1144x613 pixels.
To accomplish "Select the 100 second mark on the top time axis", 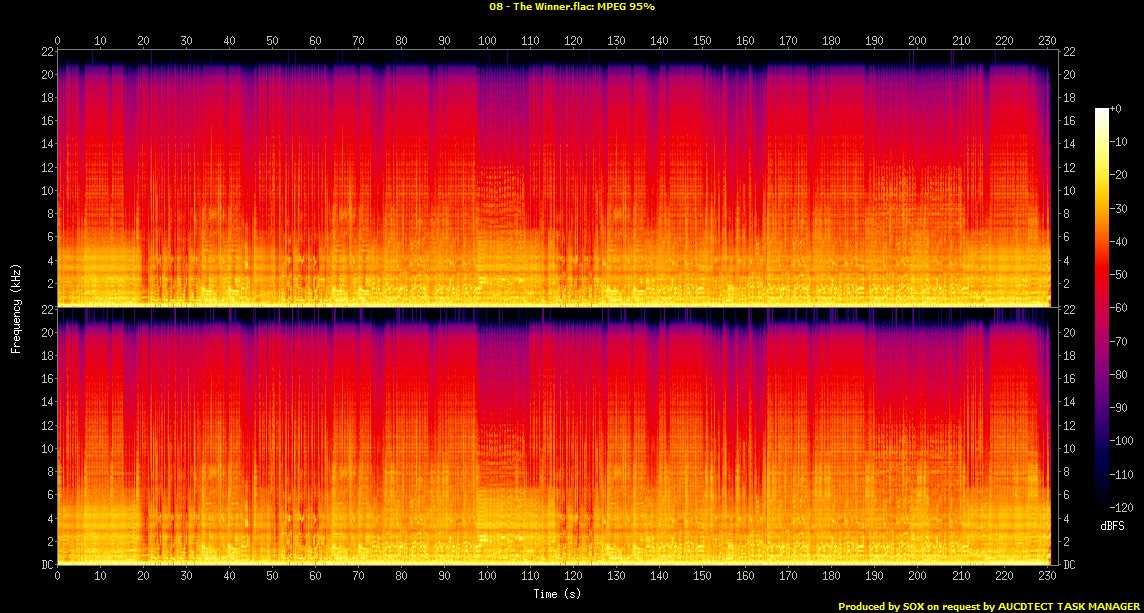I will [487, 40].
